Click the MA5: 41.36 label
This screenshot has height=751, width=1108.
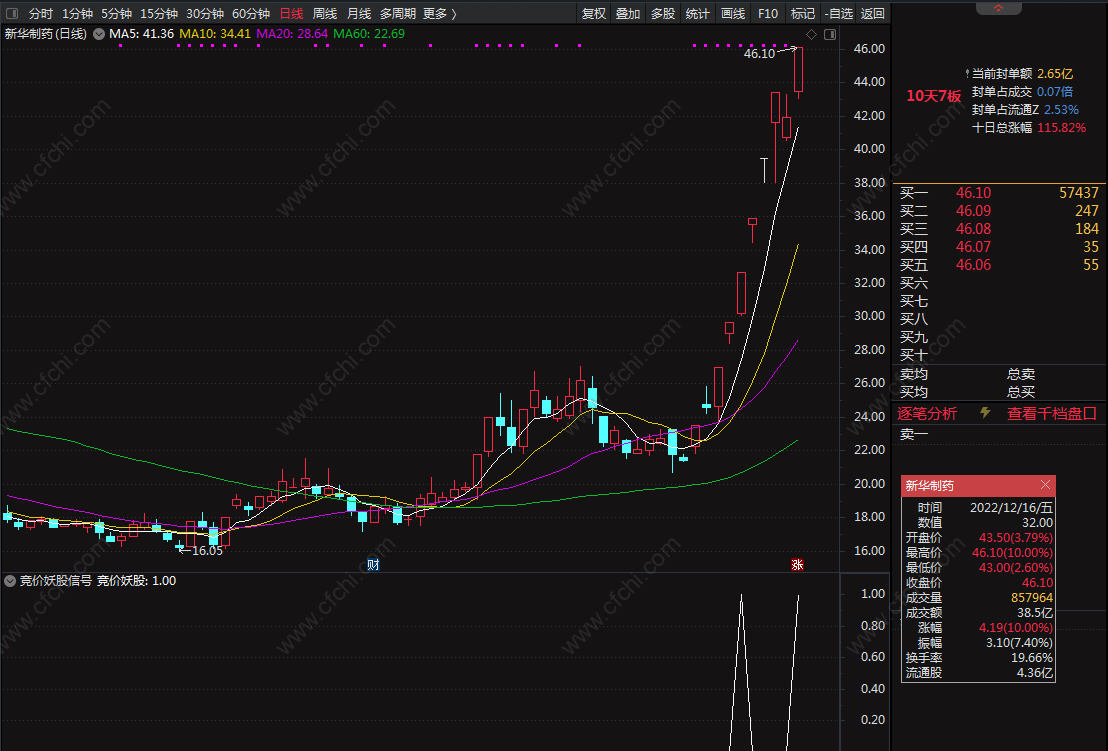tap(141, 34)
